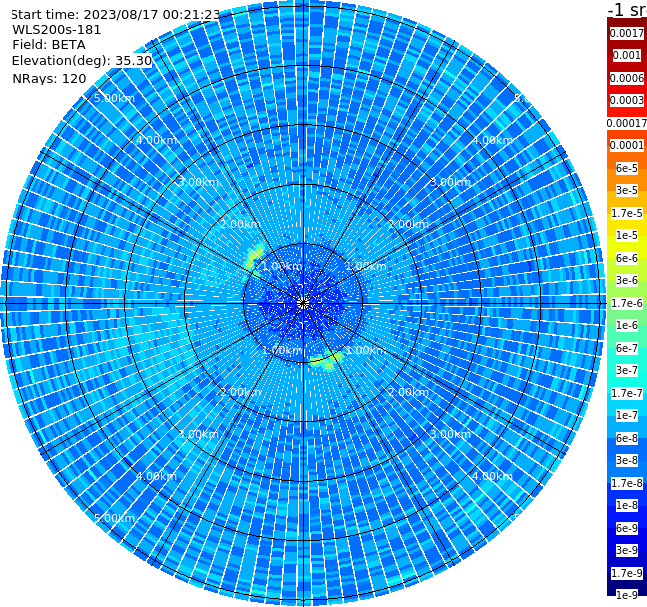
Task: Select the 1.7e-7 colorbar tick
Action: click(627, 393)
